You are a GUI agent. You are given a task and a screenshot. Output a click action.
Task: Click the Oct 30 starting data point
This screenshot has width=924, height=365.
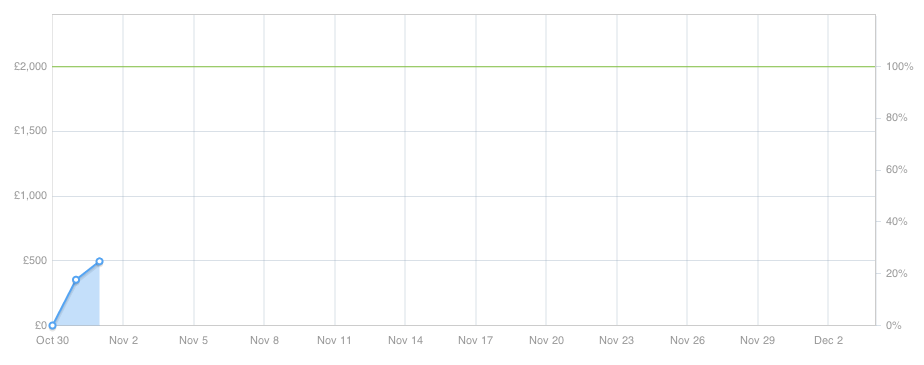coord(52,325)
